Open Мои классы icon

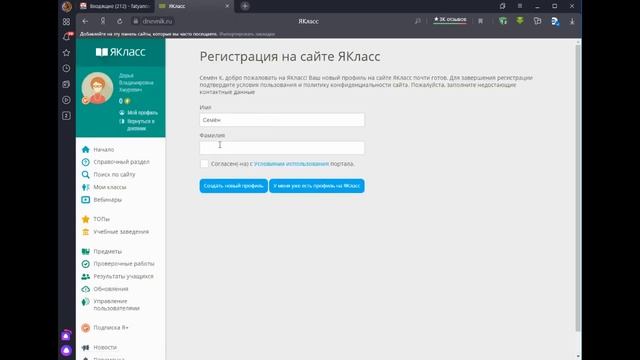85,187
